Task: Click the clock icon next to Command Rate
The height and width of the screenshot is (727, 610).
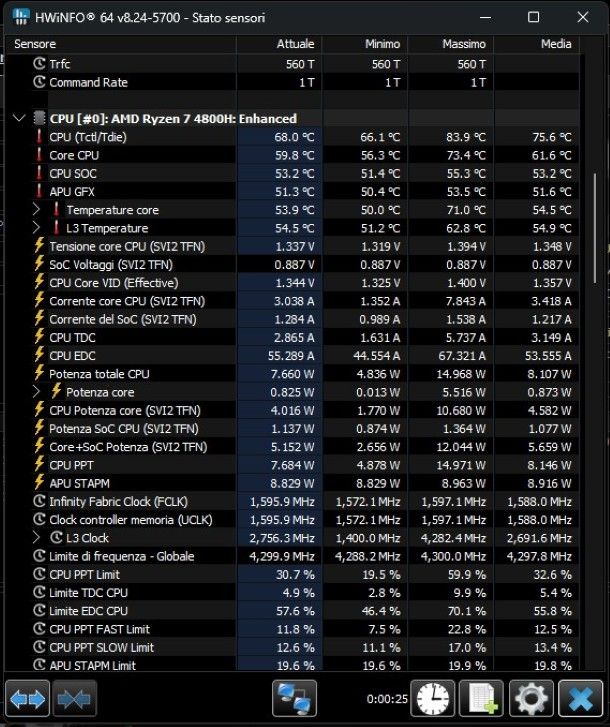Action: point(39,82)
